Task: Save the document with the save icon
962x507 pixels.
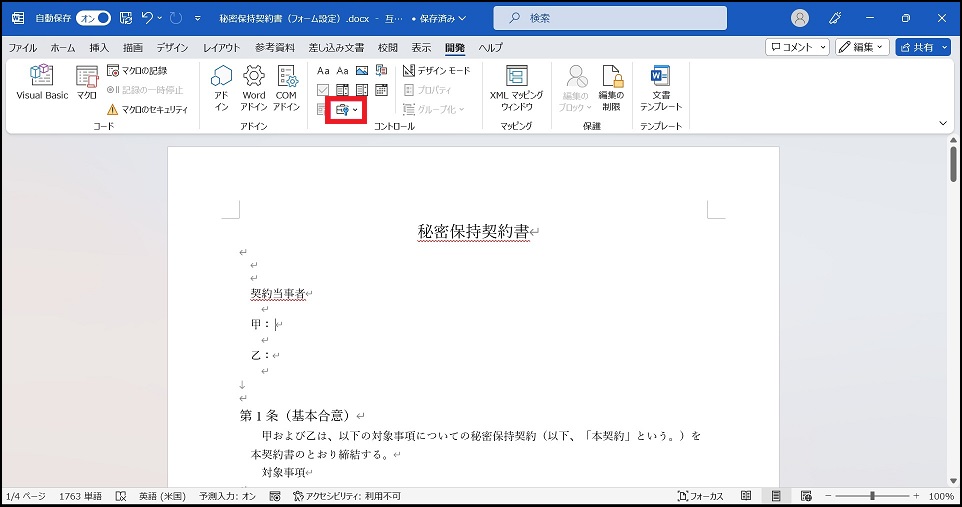Action: click(x=126, y=18)
